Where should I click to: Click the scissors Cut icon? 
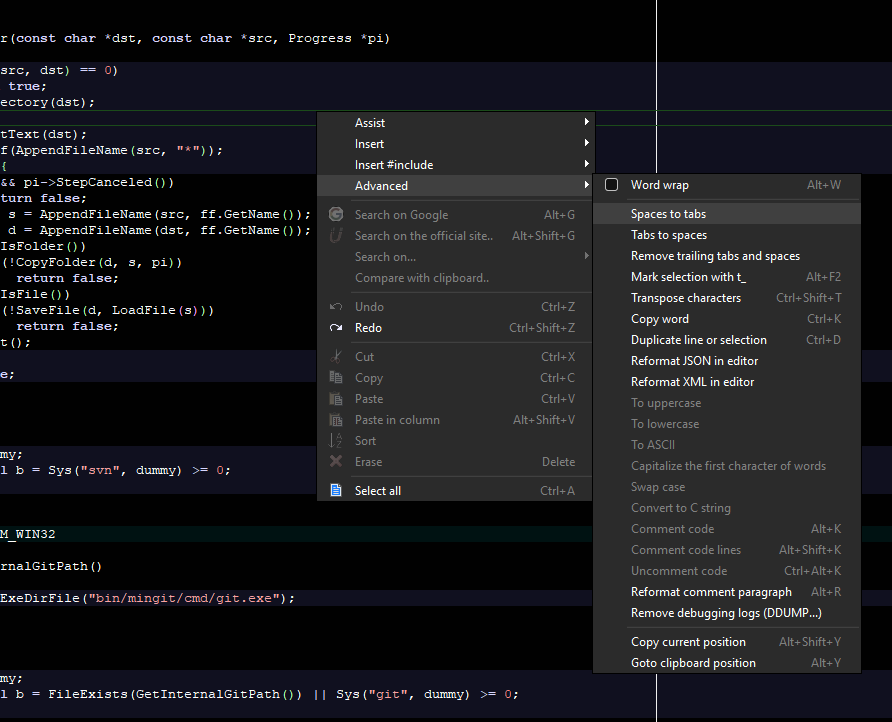tap(336, 357)
